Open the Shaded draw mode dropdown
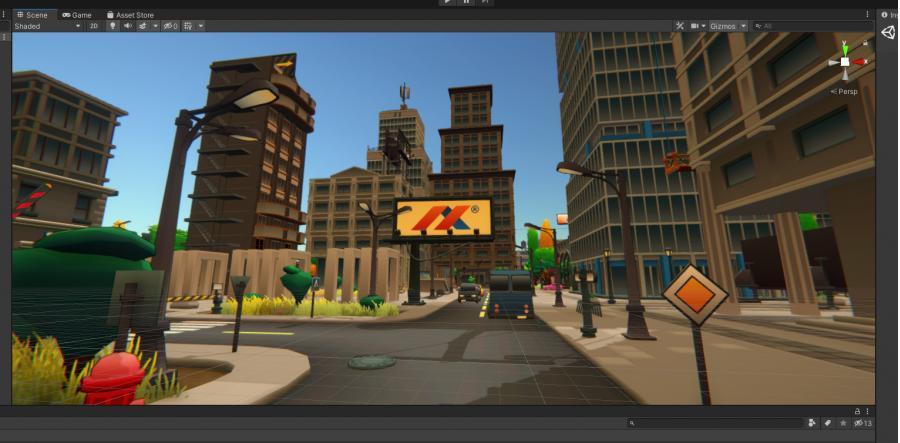This screenshot has height=443, width=900. pyautogui.click(x=48, y=26)
